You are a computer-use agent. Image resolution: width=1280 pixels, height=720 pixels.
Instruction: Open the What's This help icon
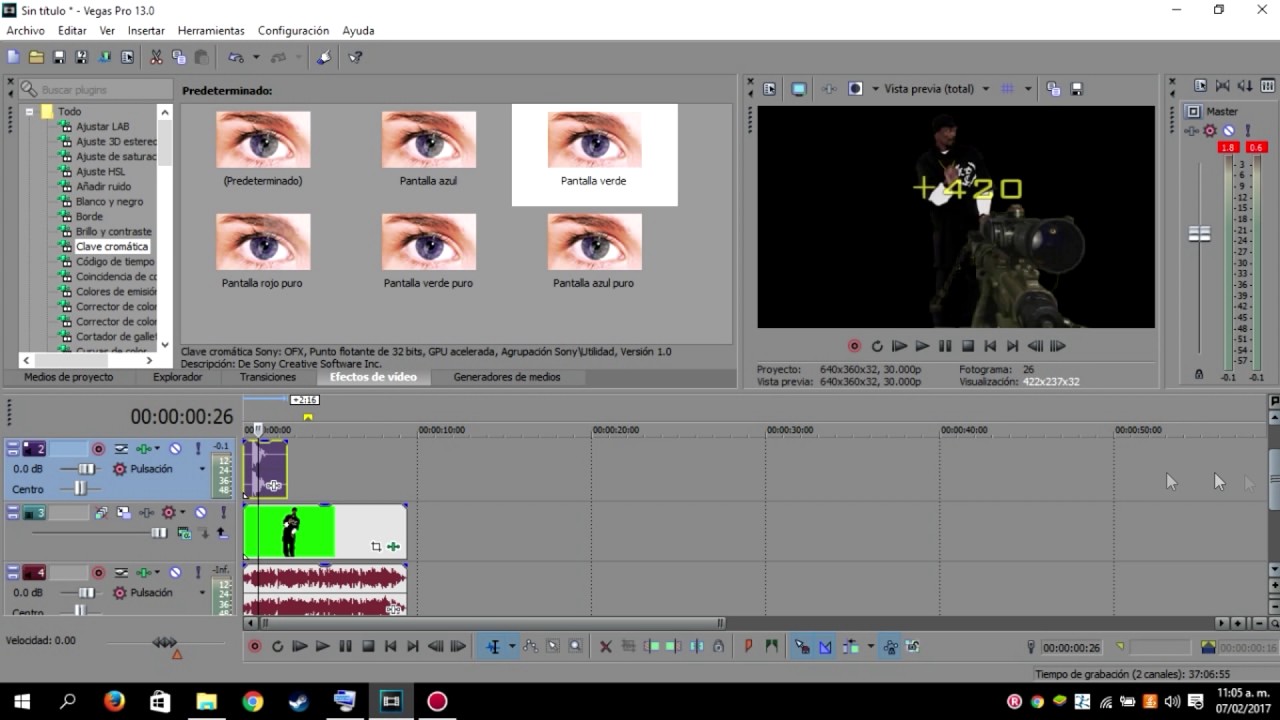[354, 57]
